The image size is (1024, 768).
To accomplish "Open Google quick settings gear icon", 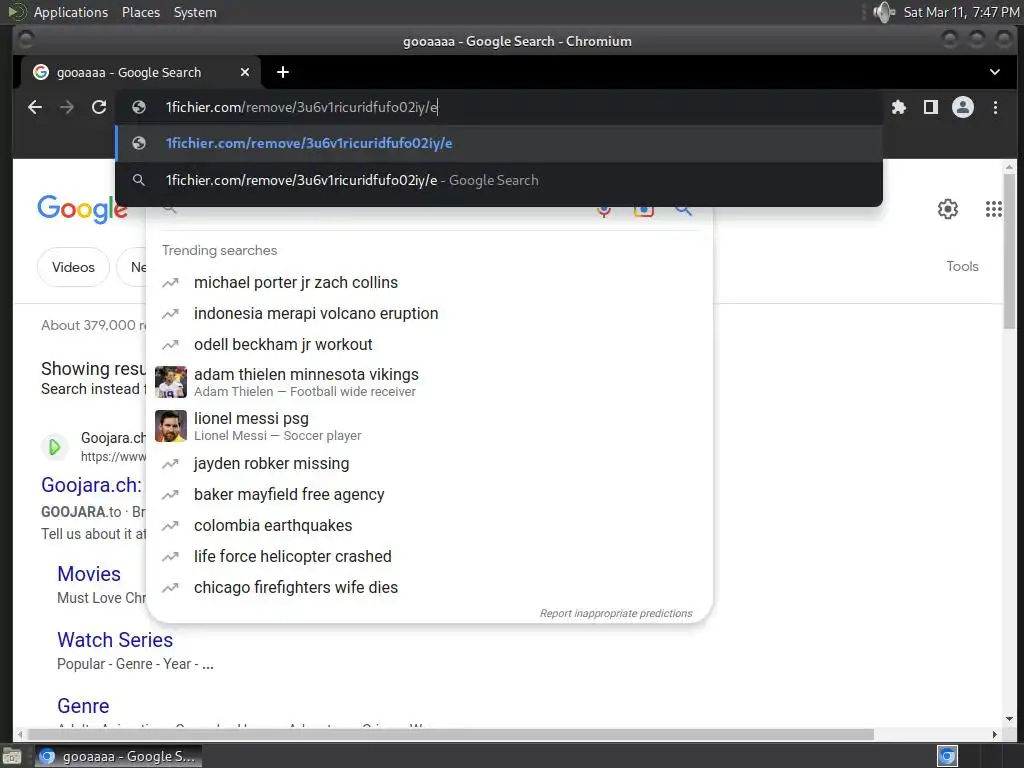I will 948,209.
